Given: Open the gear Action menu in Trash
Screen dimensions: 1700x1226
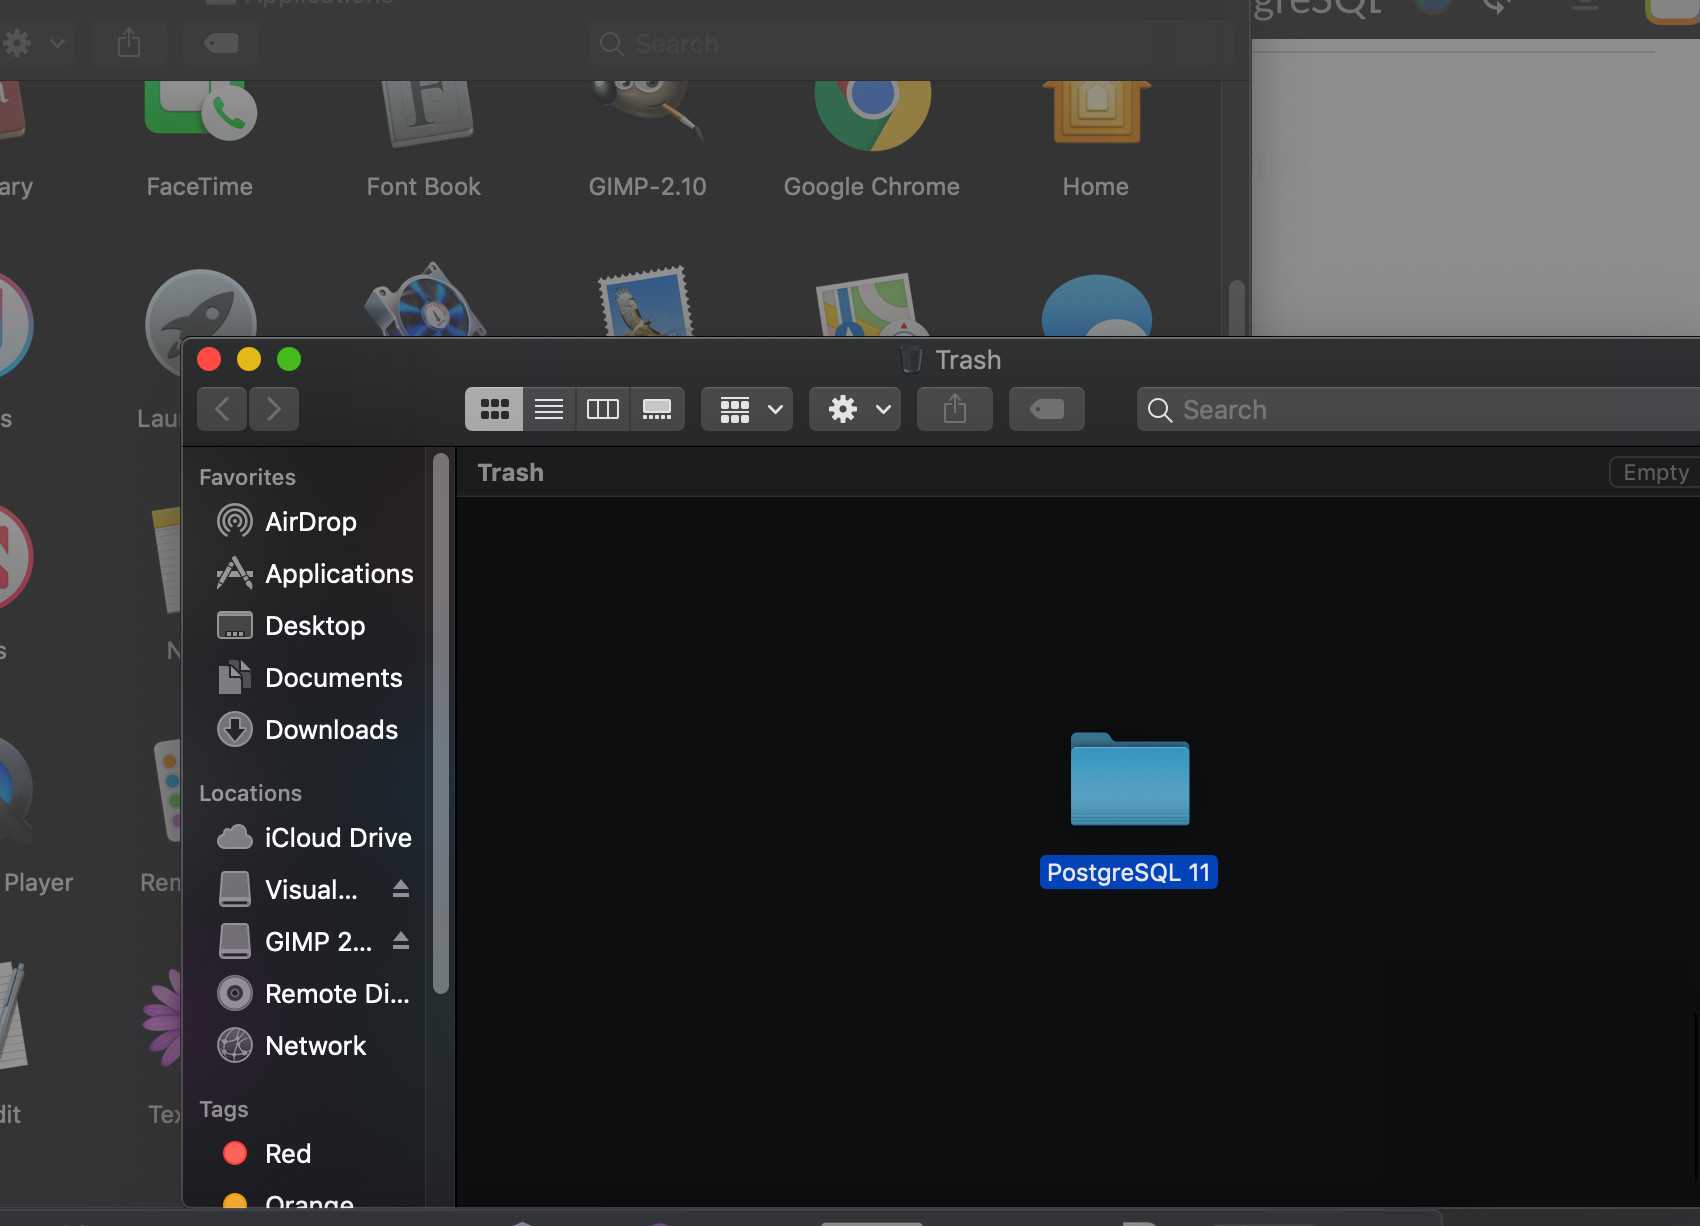Looking at the screenshot, I should pyautogui.click(x=855, y=409).
